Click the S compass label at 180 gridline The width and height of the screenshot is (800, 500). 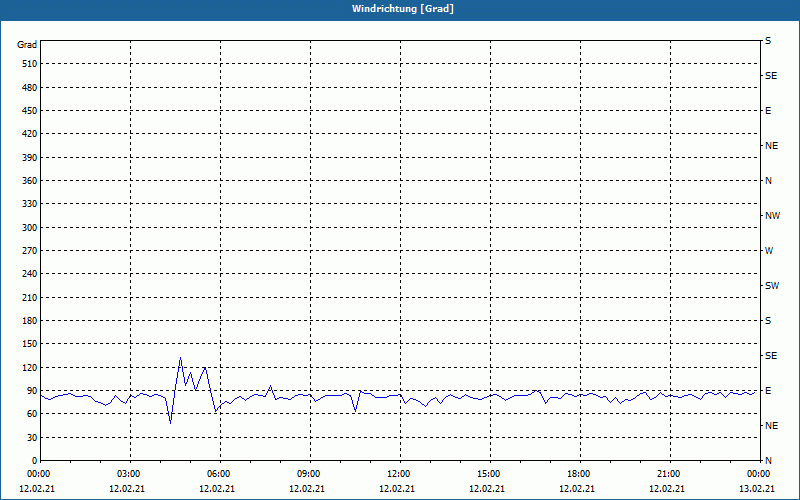[768, 321]
